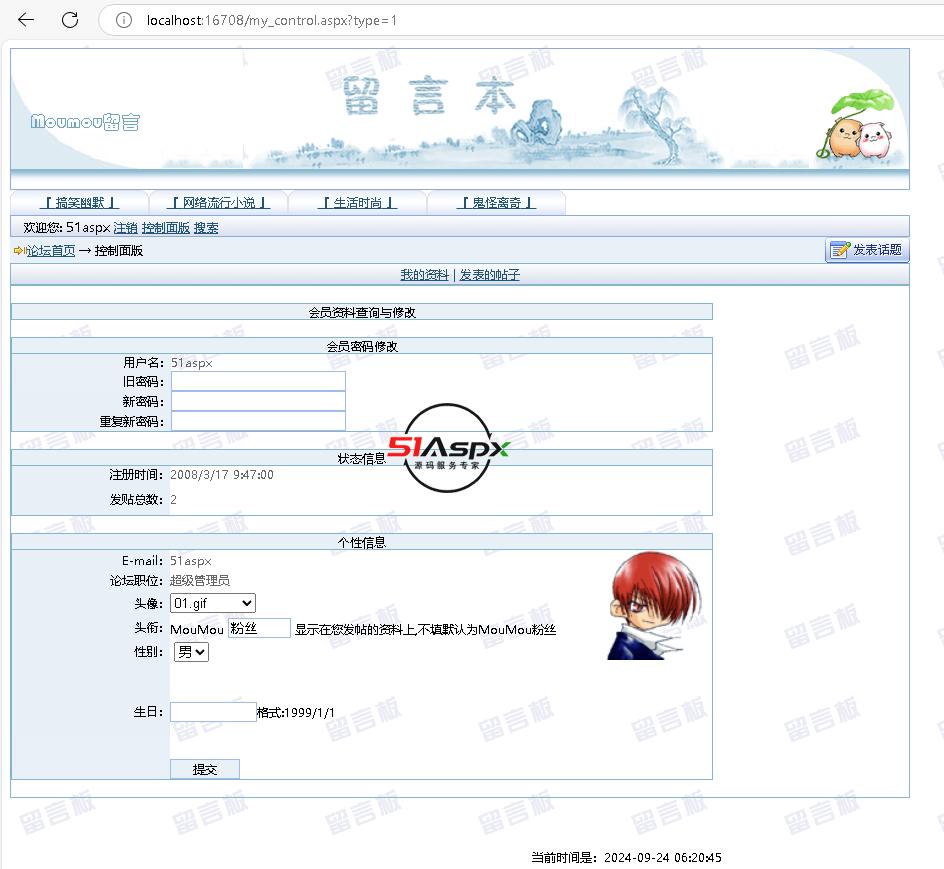Click the browser back arrow
The height and width of the screenshot is (869, 944).
point(26,20)
